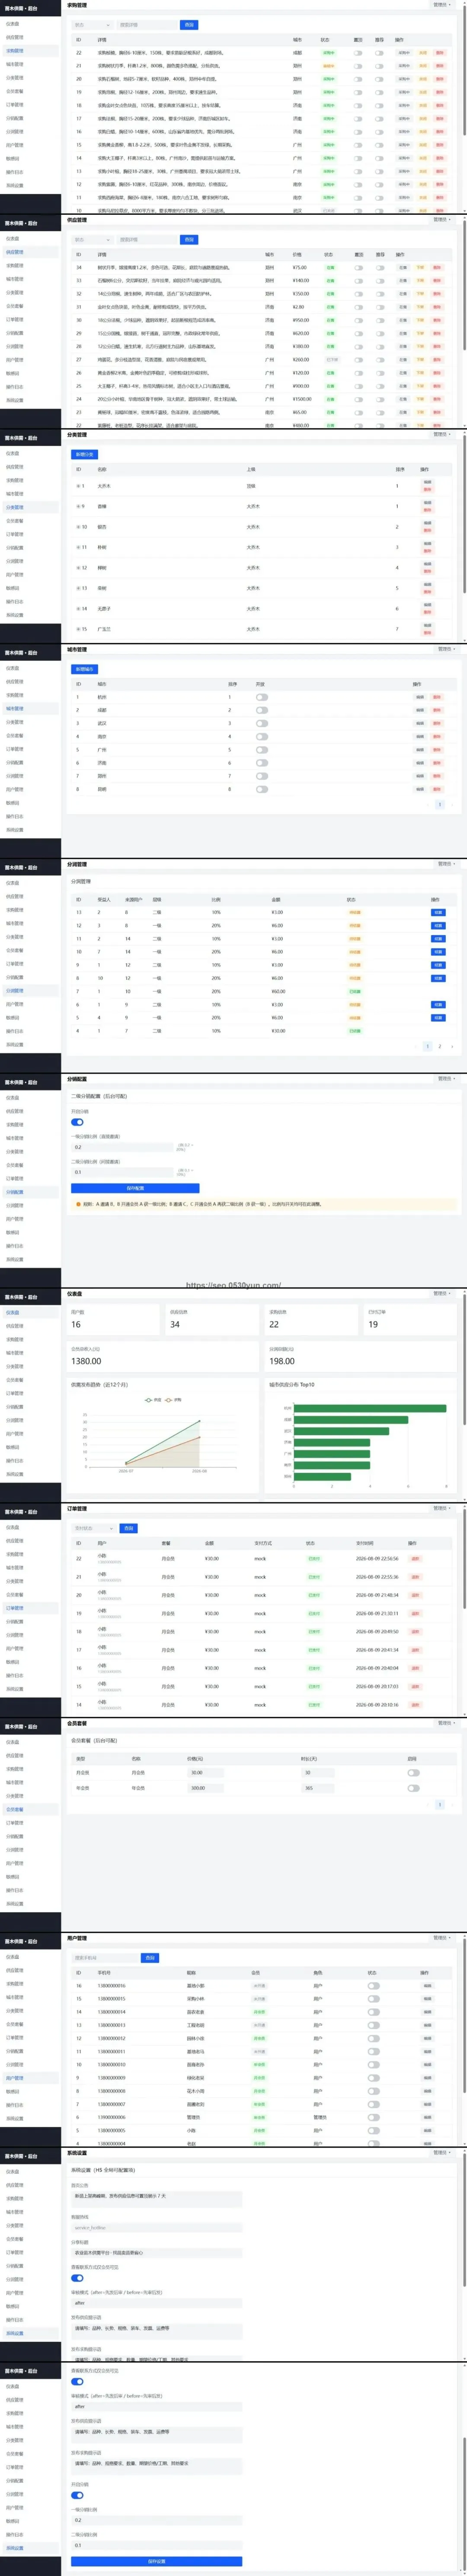Click the detail search field in 求购管理
Viewport: 467px width, 2576px height.
pos(146,25)
